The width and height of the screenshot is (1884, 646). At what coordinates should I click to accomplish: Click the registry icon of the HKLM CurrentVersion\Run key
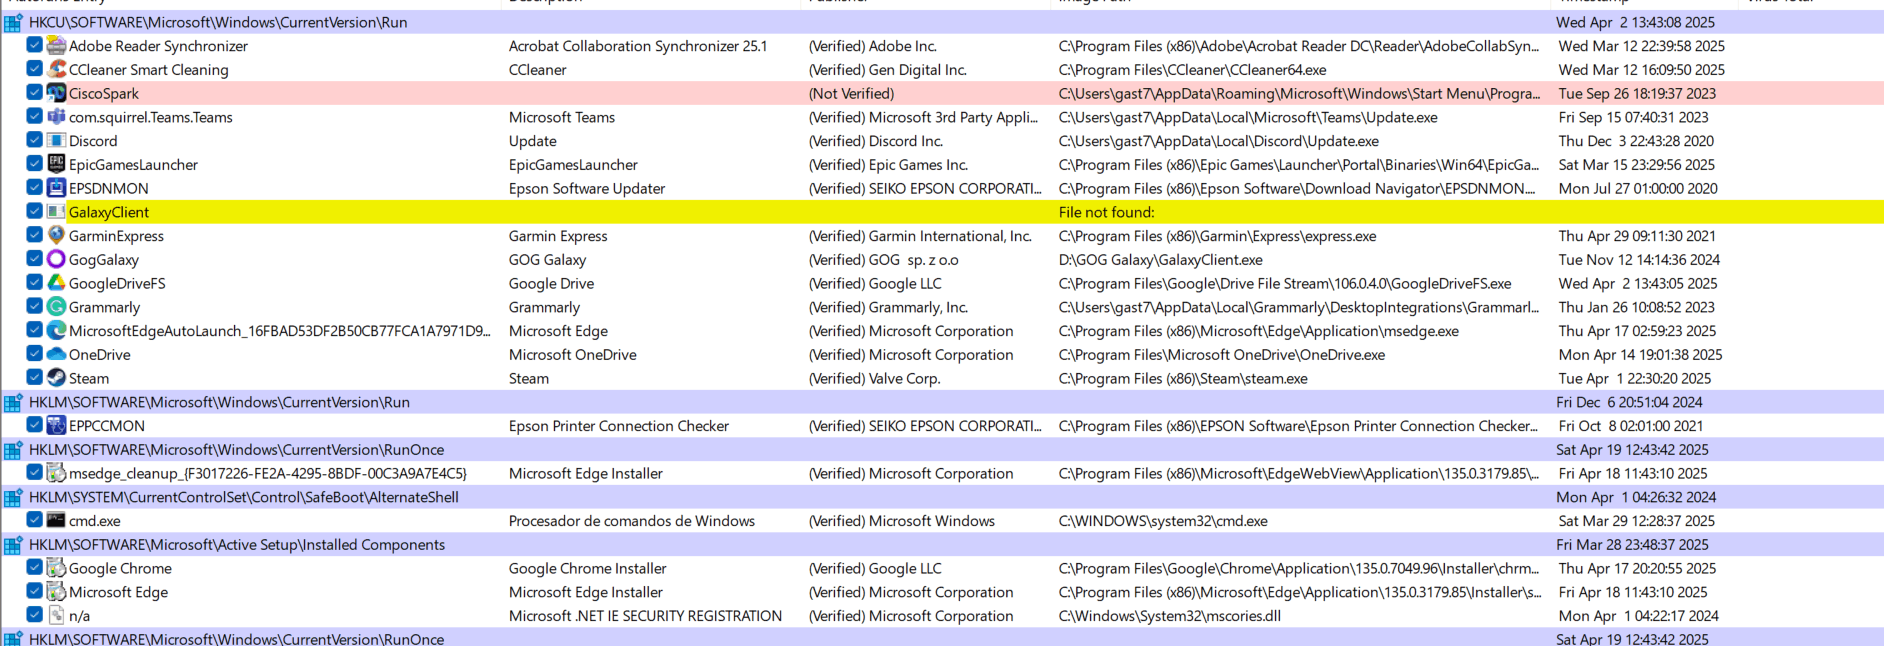pos(13,402)
